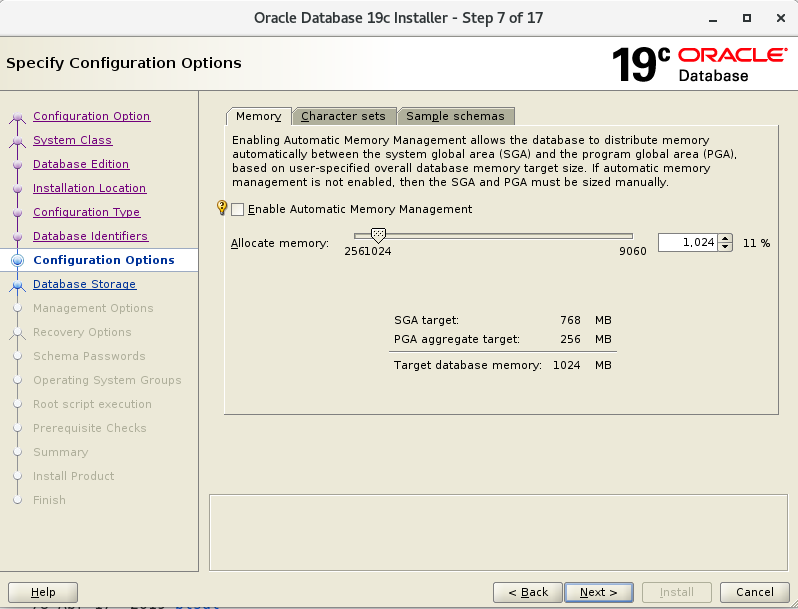Enable Automatic Memory Management checkbox
This screenshot has width=798, height=609.
237,209
